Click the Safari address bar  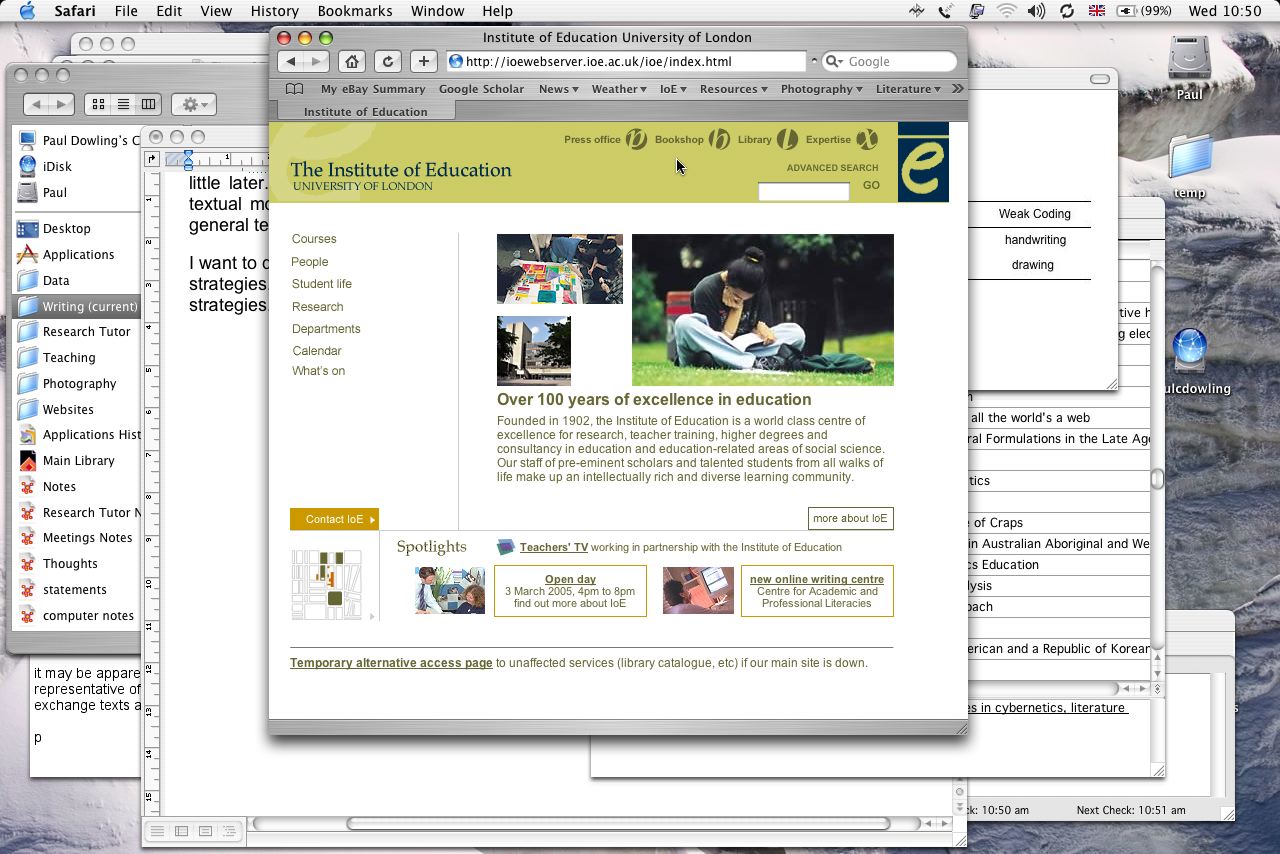coord(626,61)
